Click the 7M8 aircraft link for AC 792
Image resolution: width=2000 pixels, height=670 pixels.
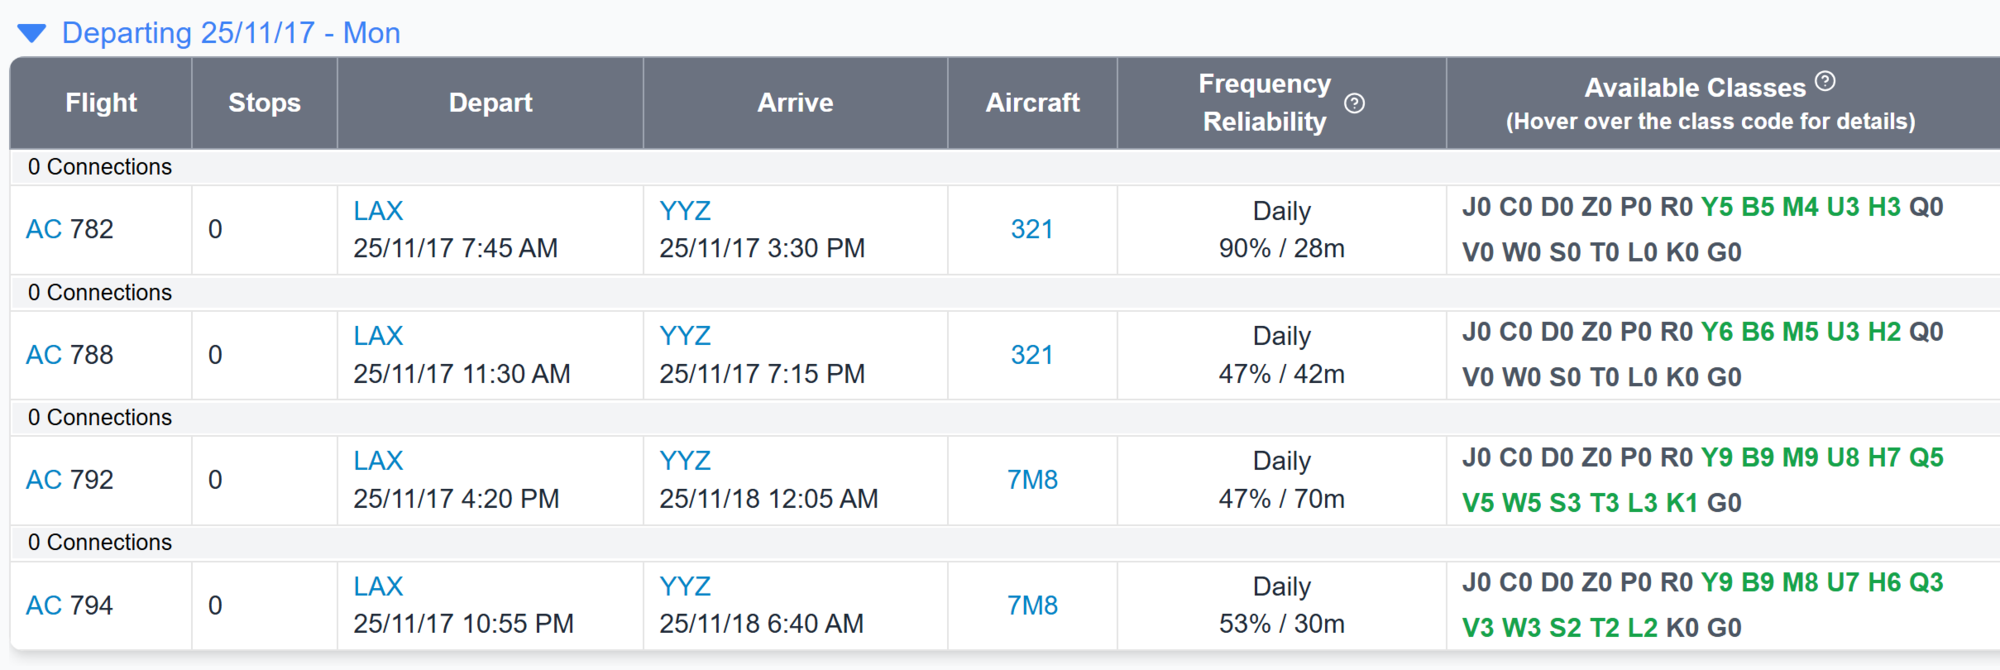coord(1032,480)
